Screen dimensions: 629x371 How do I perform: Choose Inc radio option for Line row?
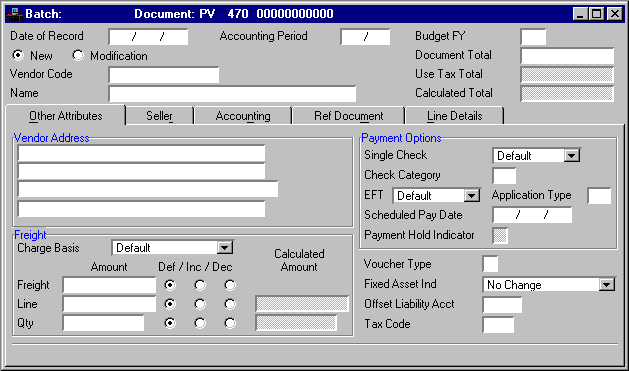[x=200, y=304]
